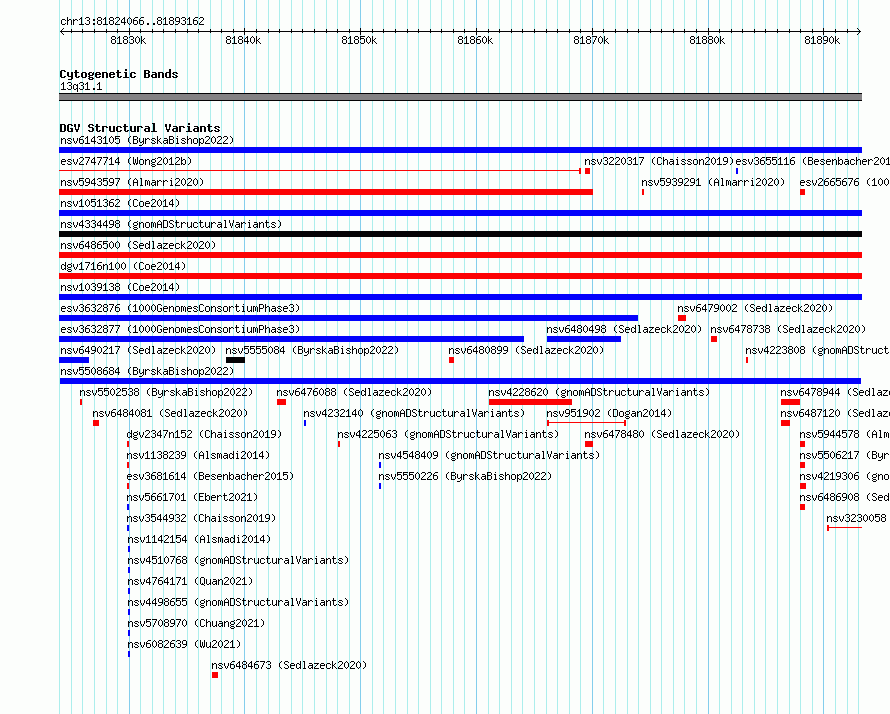The width and height of the screenshot is (890, 714).
Task: Open nsv1039138 (Coe2014) variant
Action: tap(120, 287)
